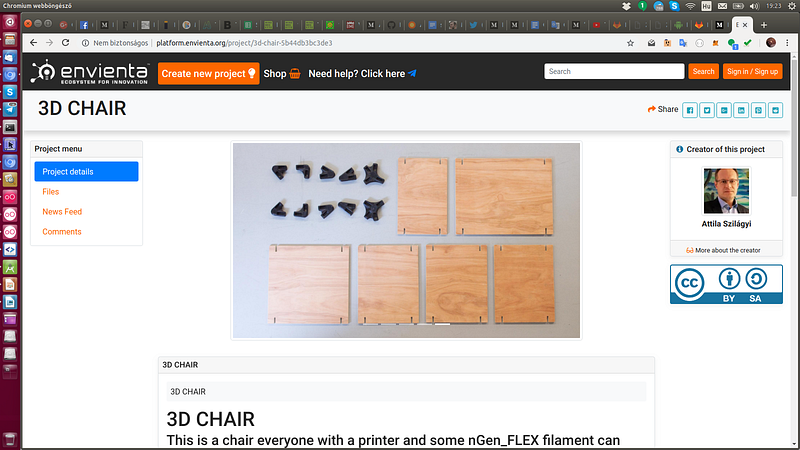Go to News Feed section
Screen dimensions: 800x450
[x=62, y=212]
